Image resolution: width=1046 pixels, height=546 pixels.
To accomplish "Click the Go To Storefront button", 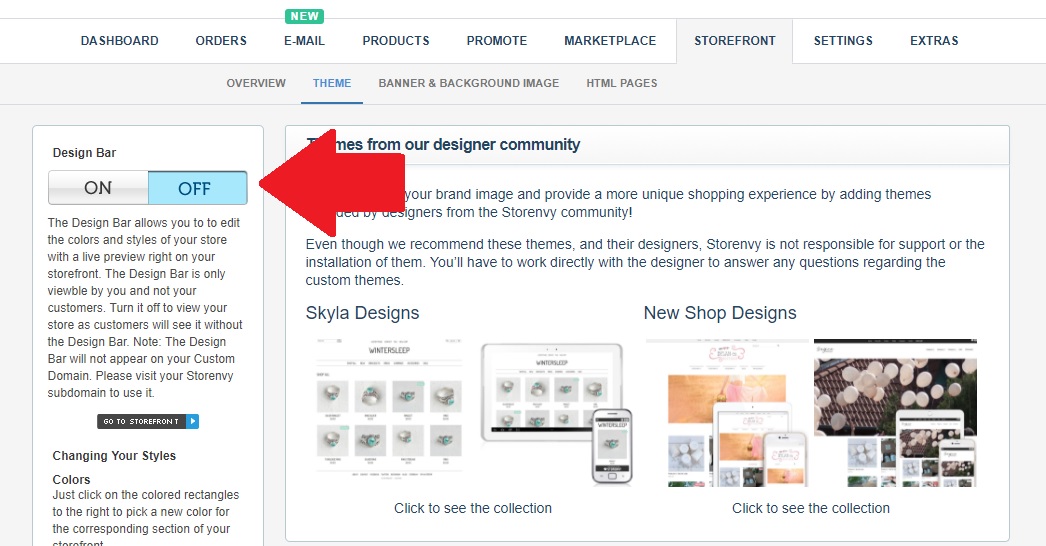I will (x=148, y=421).
